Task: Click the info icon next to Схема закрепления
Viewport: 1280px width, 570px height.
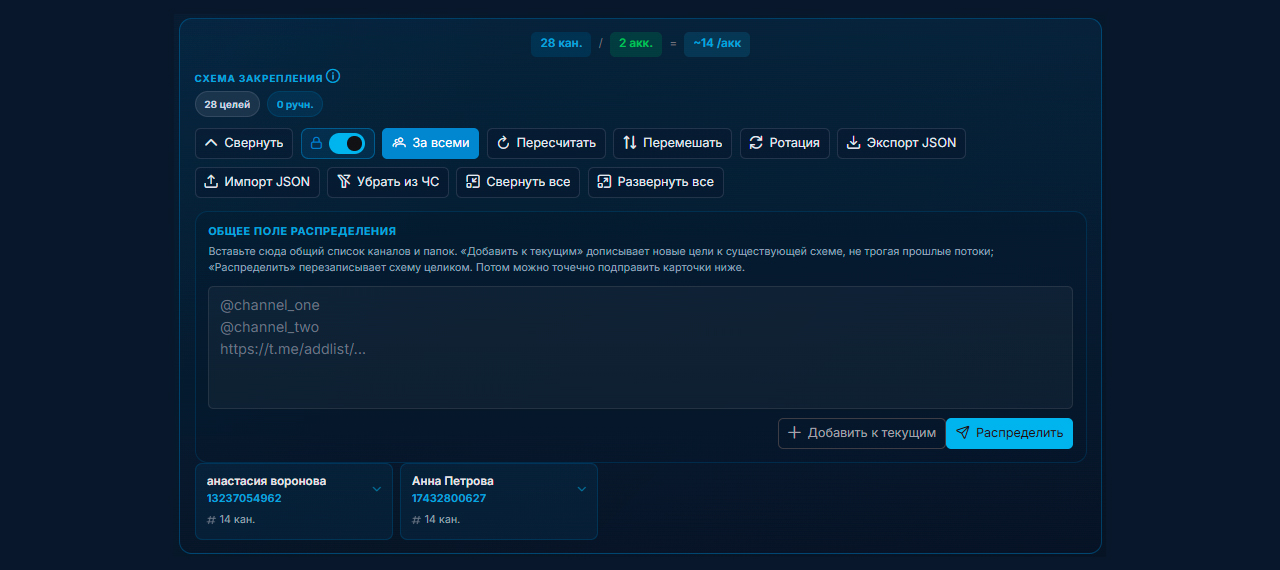Action: (x=334, y=76)
